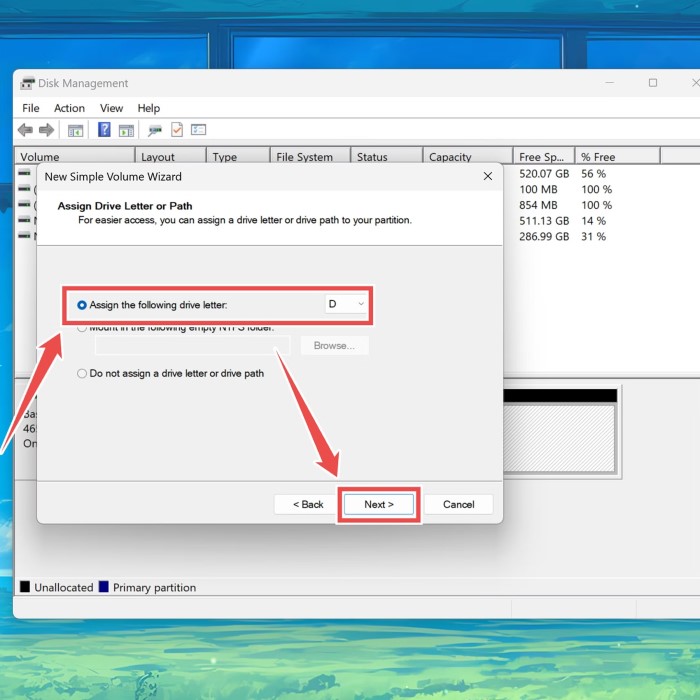
Task: Sort by the Volume column header
Action: (75, 157)
